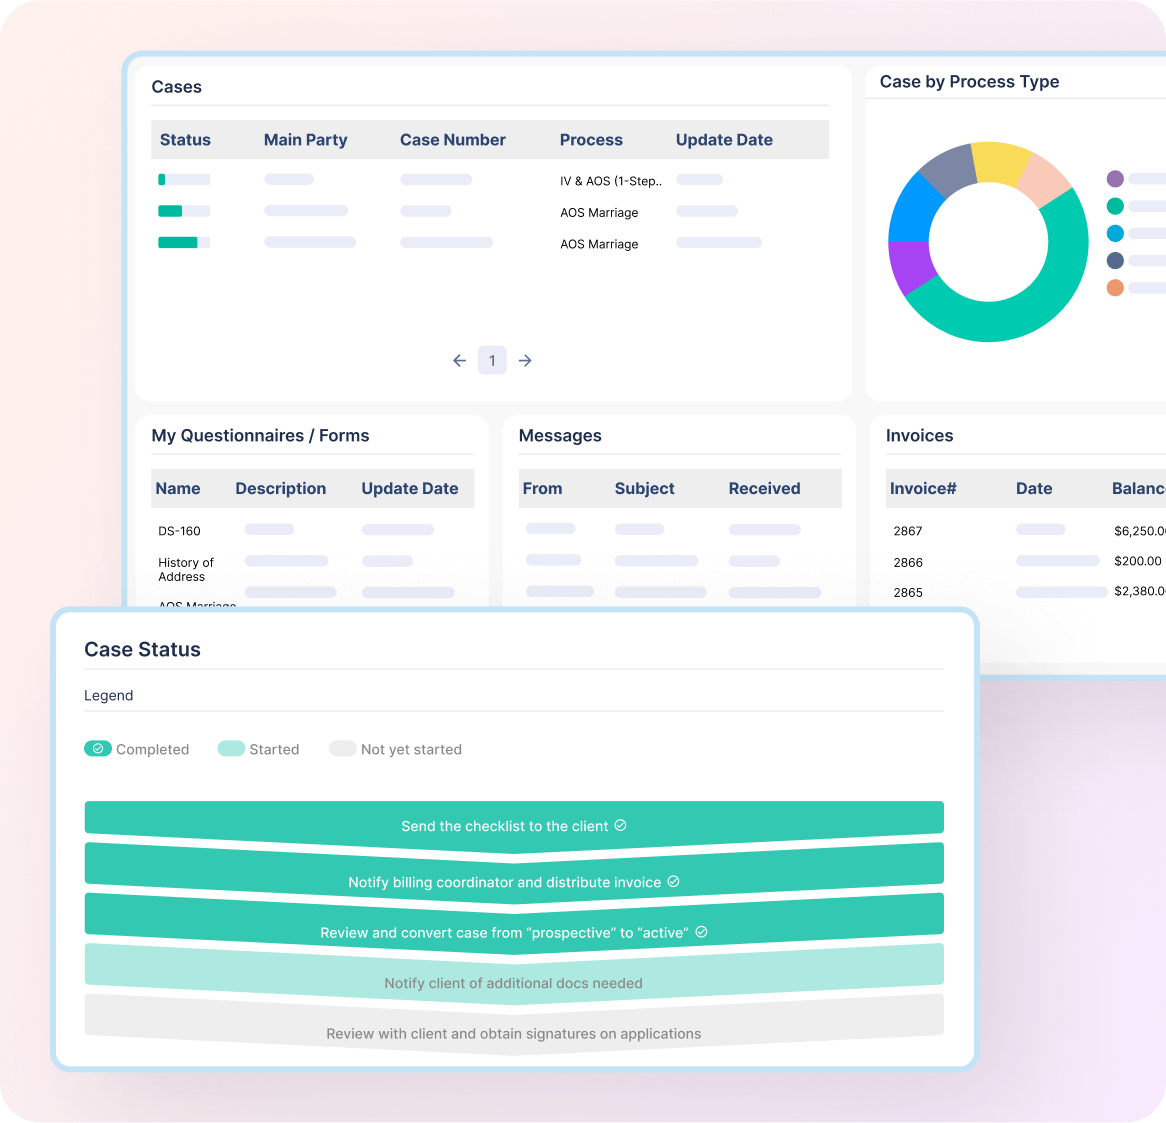Click the next page arrow in Cases
Screen dimensions: 1166x1123
[x=525, y=360]
